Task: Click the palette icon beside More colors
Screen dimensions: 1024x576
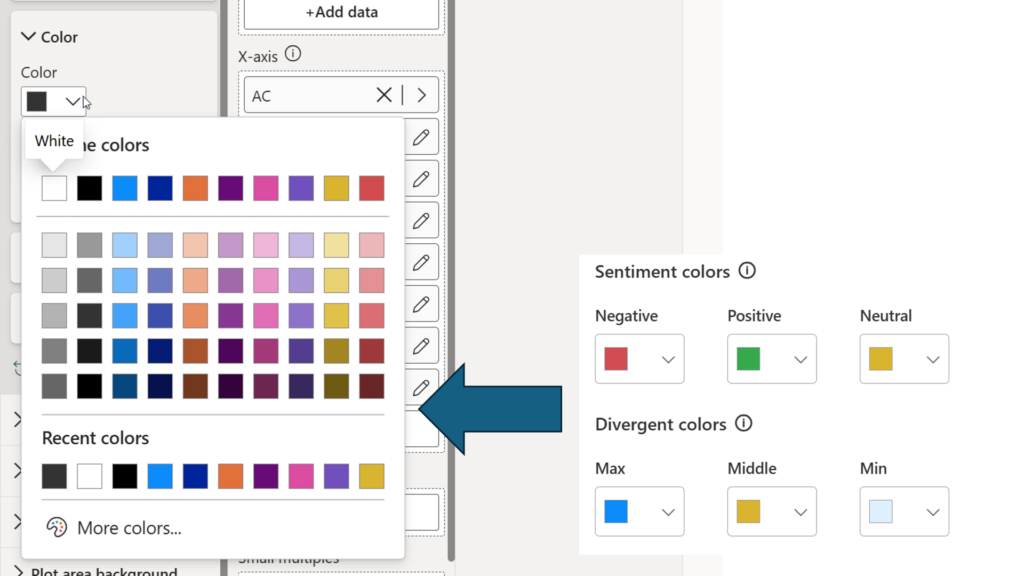Action: coord(56,527)
